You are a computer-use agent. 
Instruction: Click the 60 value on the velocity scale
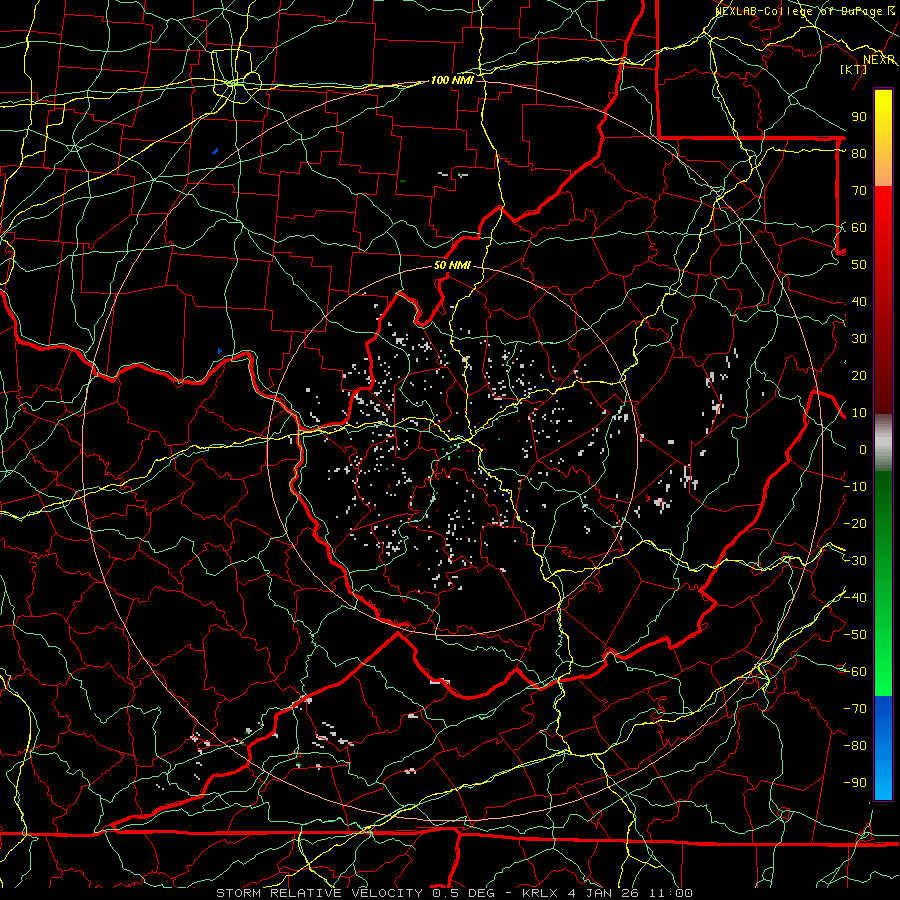[859, 227]
